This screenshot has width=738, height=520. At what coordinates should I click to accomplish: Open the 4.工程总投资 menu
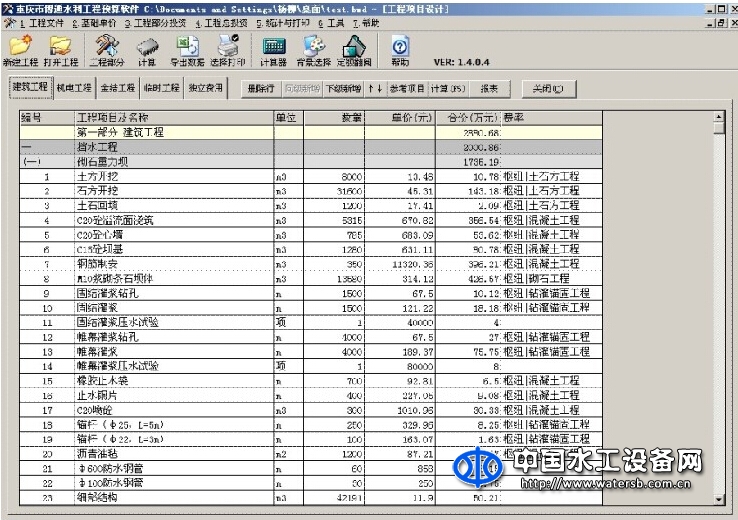point(221,23)
